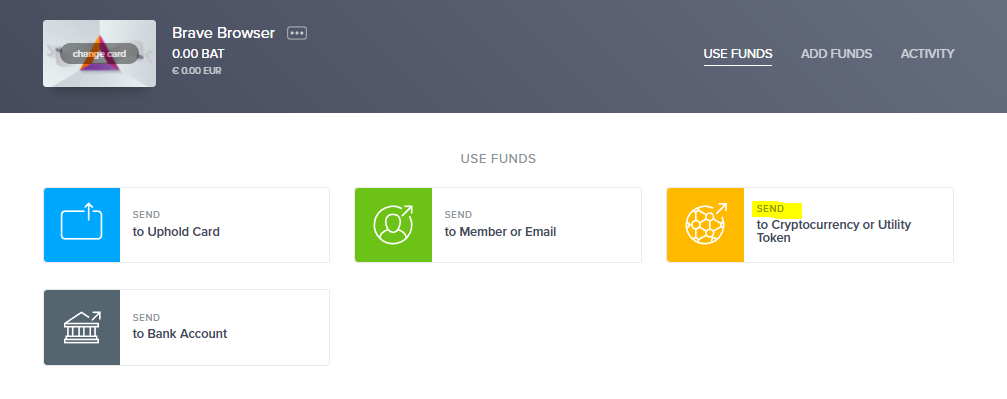This screenshot has height=399, width=1007.
Task: Go to the ACTIVITY tab
Action: [x=927, y=54]
